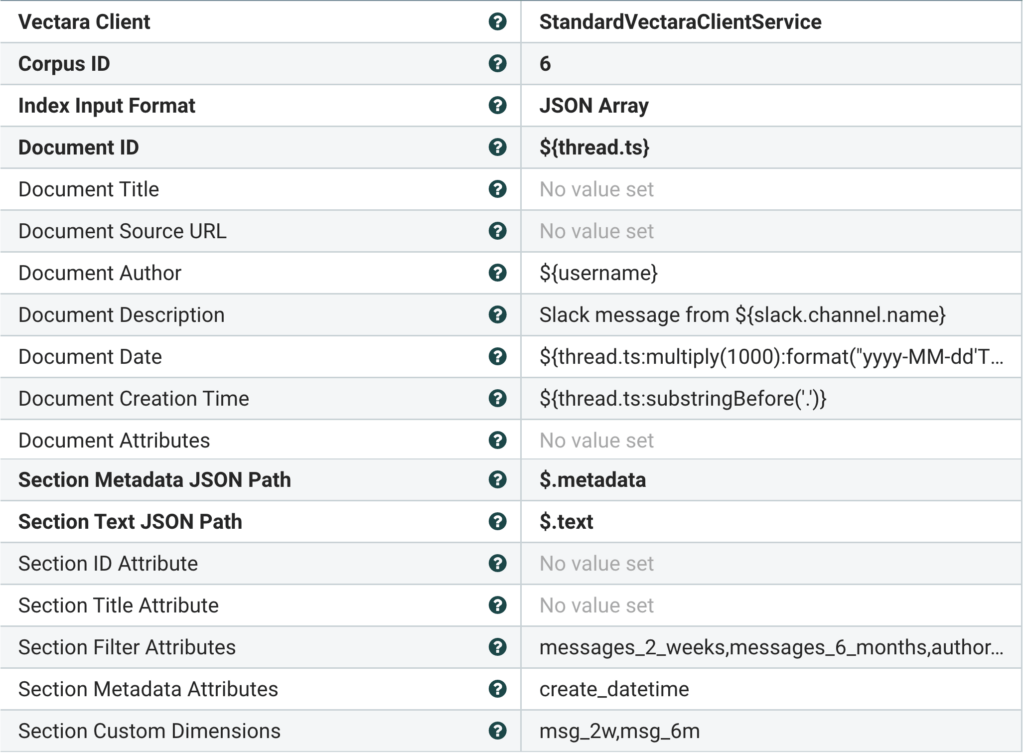Image resolution: width=1024 pixels, height=753 pixels.
Task: View help for Section Filter Attributes
Action: tap(497, 647)
